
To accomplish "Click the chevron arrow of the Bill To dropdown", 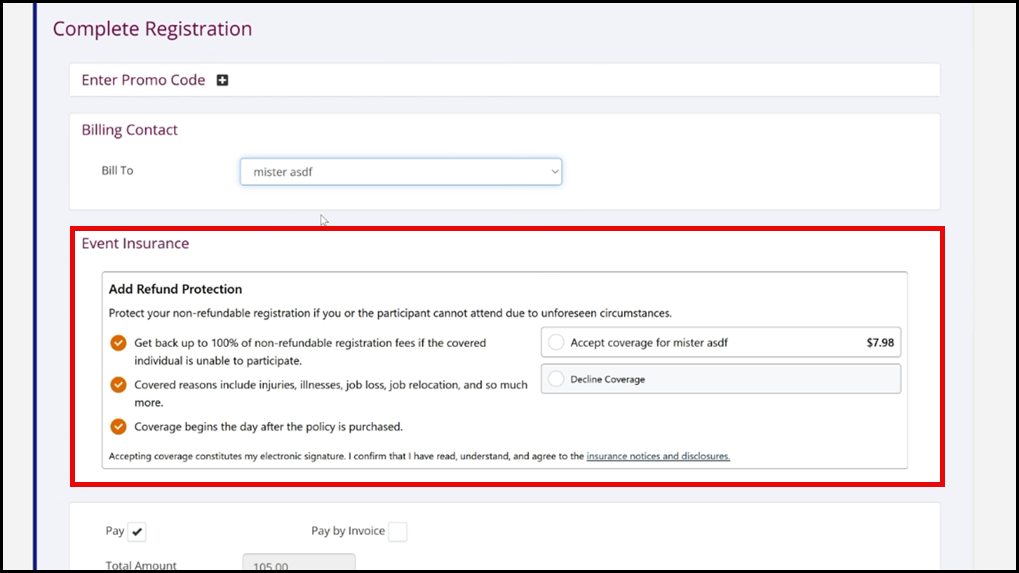I will 555,172.
